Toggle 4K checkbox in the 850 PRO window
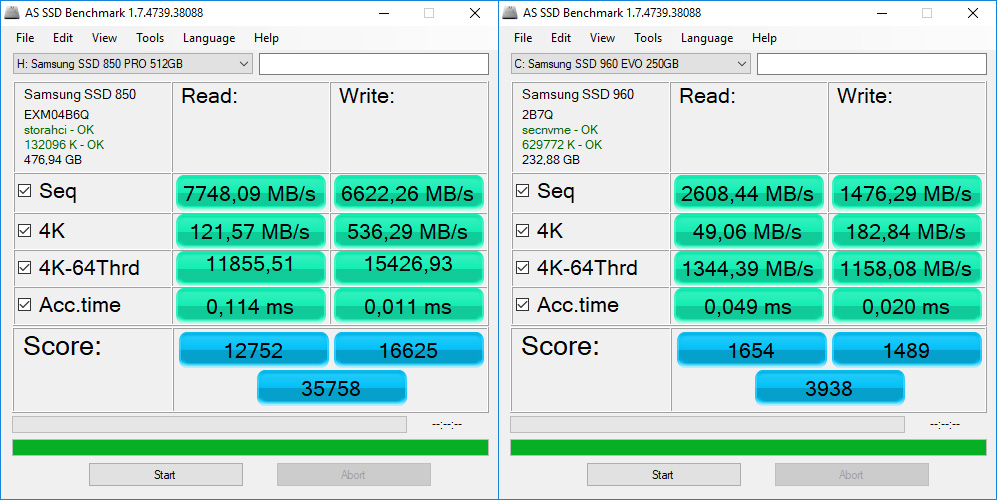 24,230
